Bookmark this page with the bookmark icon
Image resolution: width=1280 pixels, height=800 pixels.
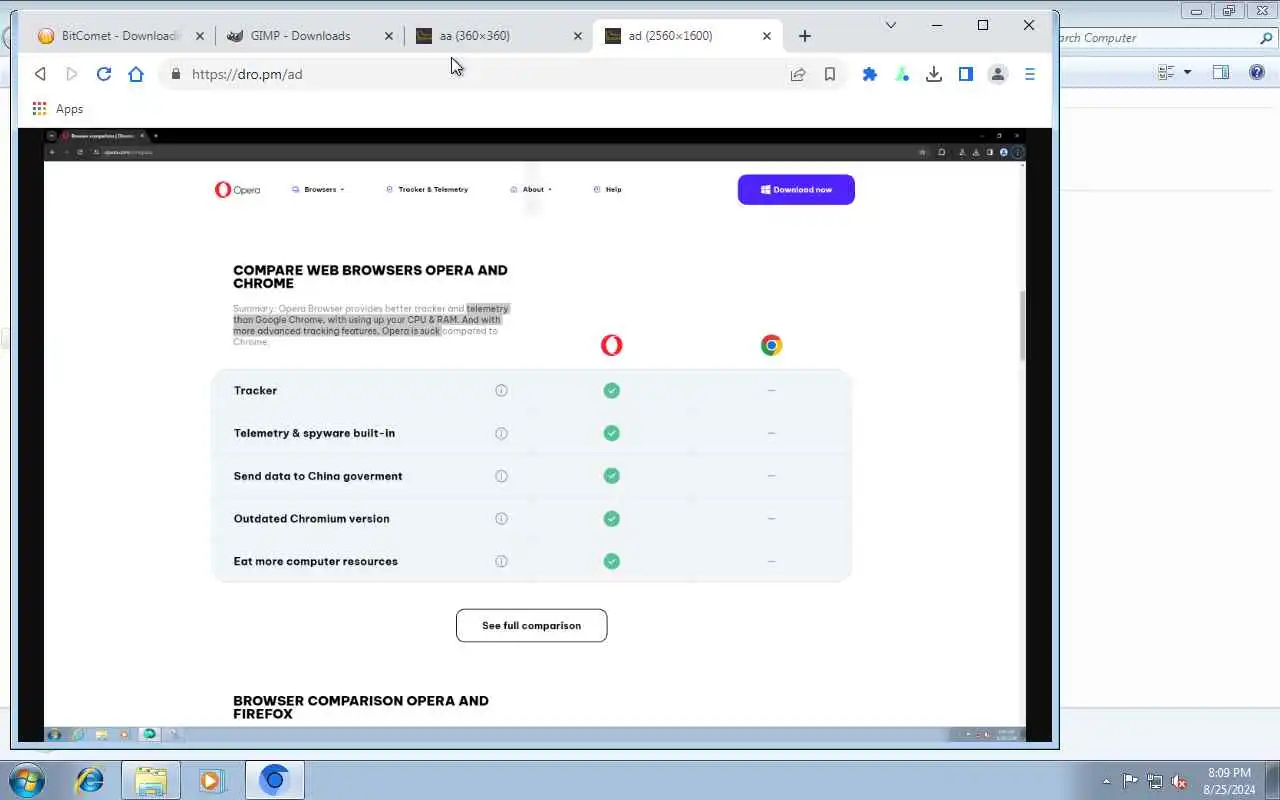click(830, 74)
